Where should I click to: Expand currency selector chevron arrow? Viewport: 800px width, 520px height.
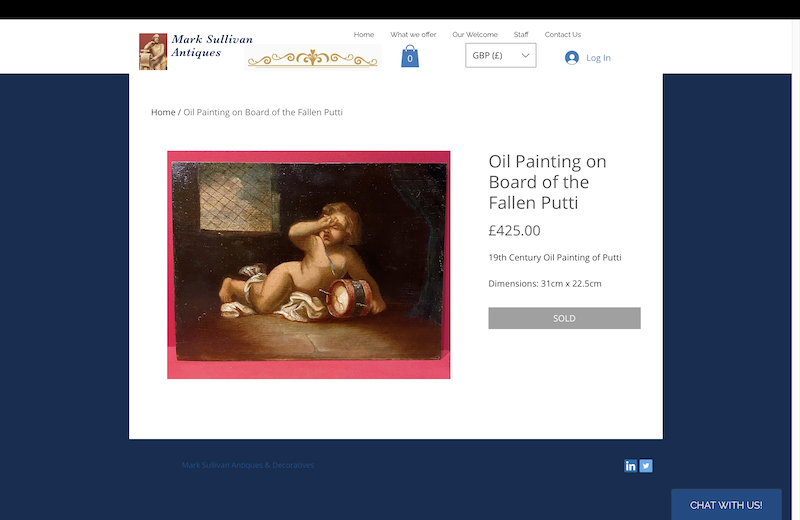[525, 56]
